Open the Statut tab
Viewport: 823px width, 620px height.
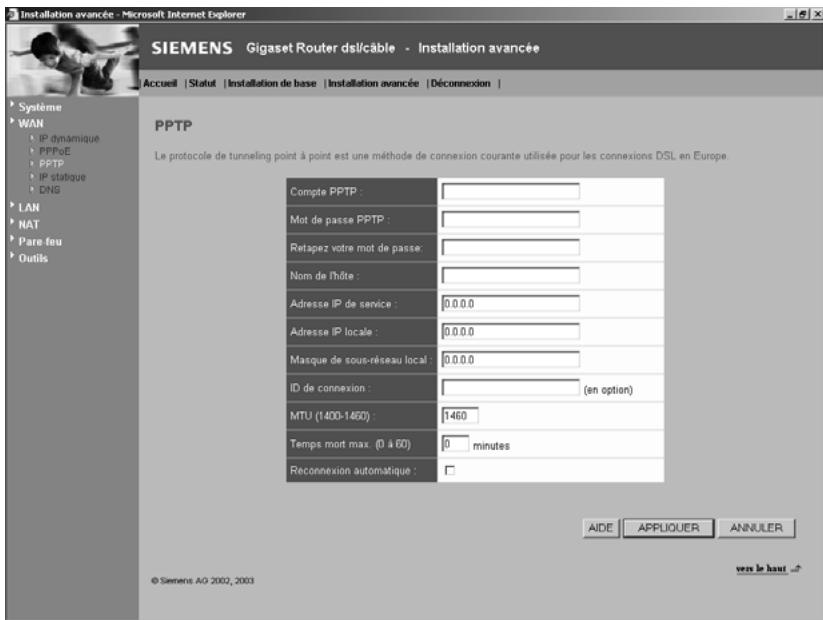coord(202,83)
